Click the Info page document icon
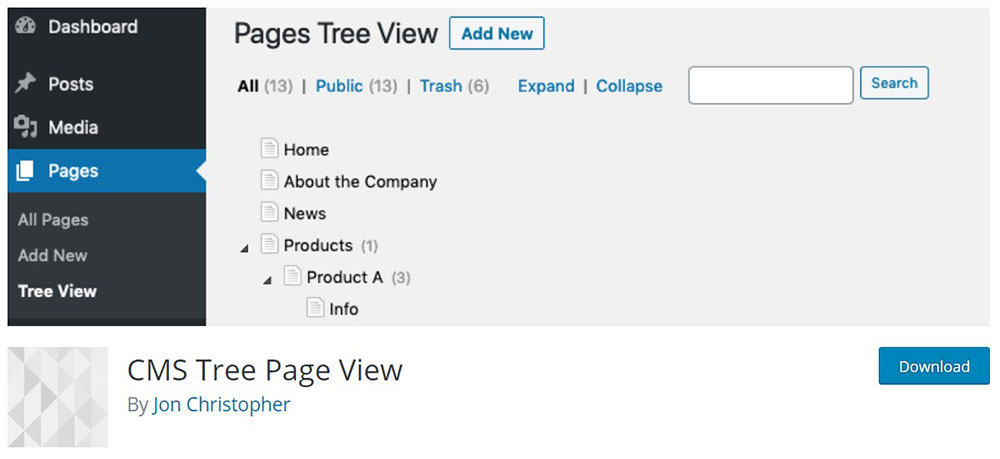This screenshot has width=1000, height=459. click(x=315, y=309)
